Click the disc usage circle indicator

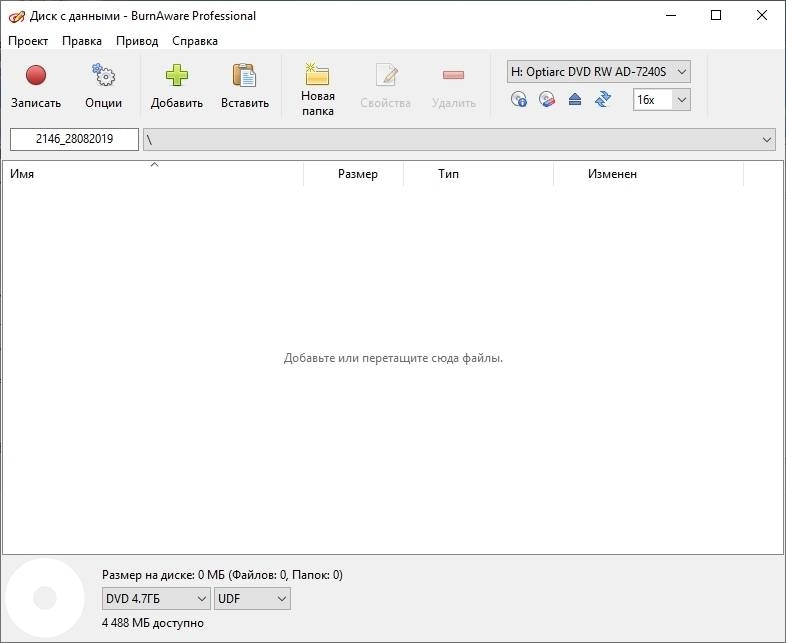[45, 597]
